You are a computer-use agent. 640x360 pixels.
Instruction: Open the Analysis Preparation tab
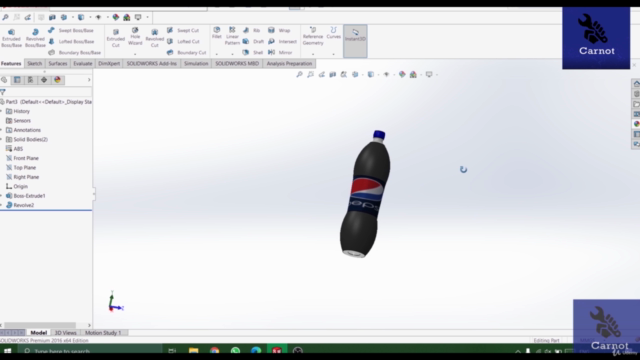click(289, 64)
